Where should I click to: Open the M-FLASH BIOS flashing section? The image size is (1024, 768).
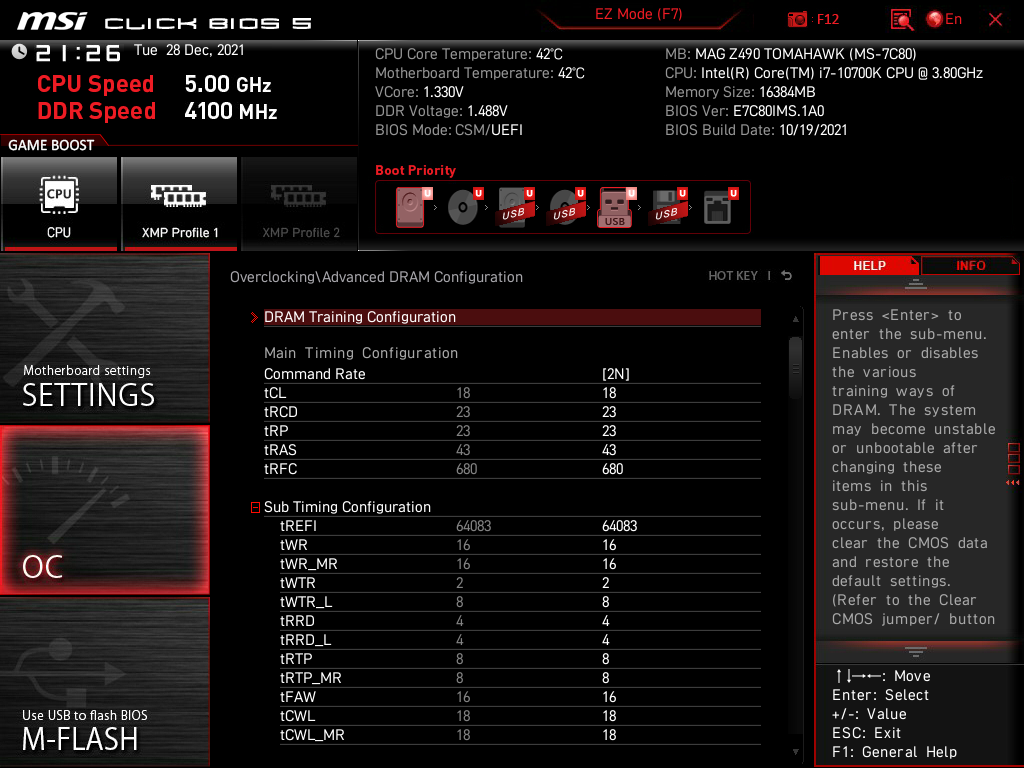[x=104, y=682]
